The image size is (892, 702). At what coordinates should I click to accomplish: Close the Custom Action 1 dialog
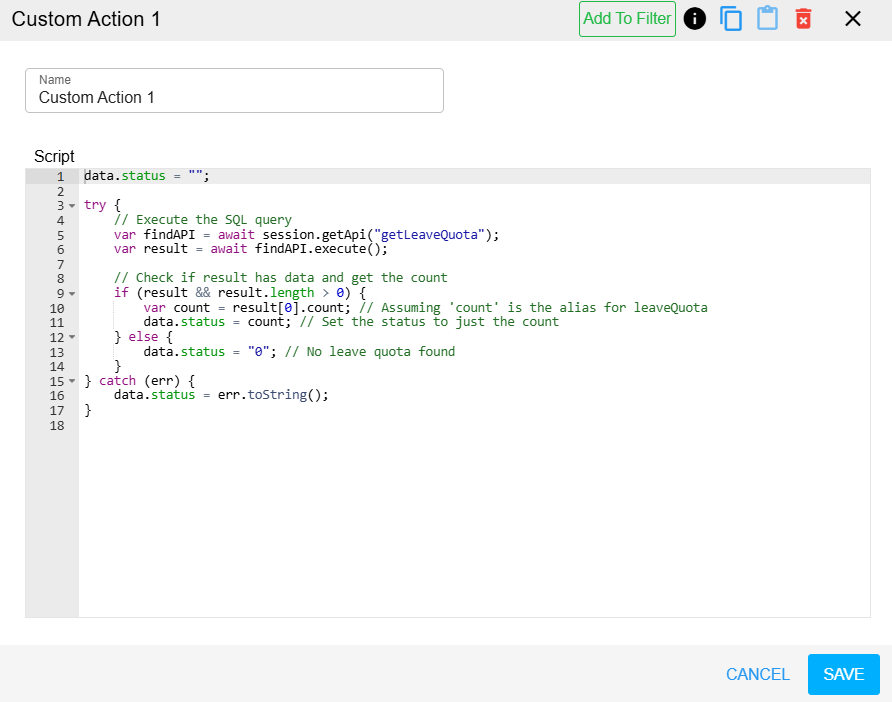[x=853, y=19]
